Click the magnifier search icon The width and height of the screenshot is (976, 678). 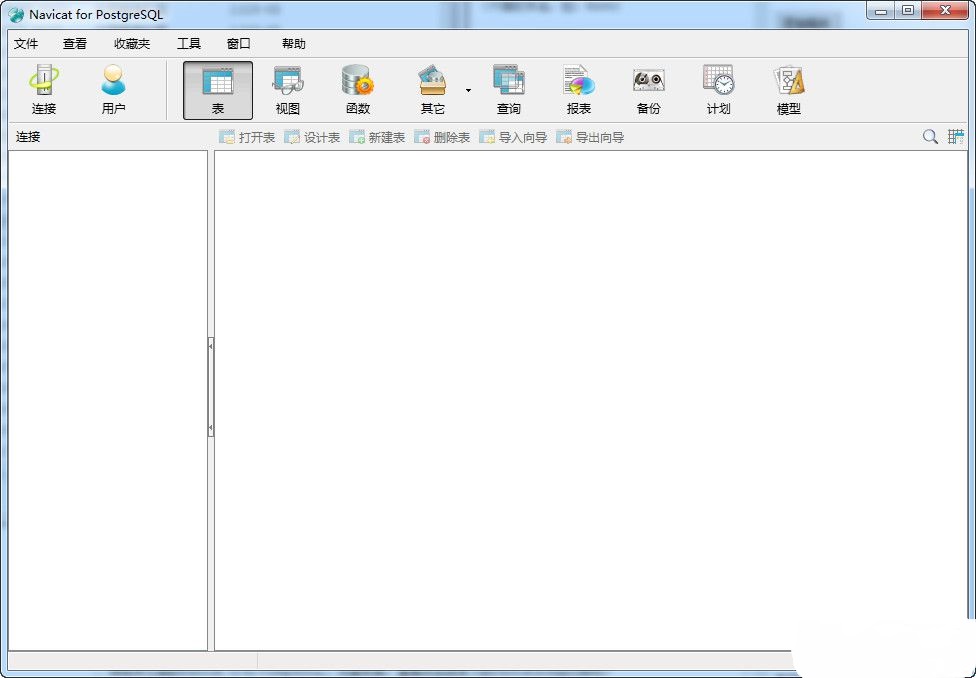pos(930,137)
